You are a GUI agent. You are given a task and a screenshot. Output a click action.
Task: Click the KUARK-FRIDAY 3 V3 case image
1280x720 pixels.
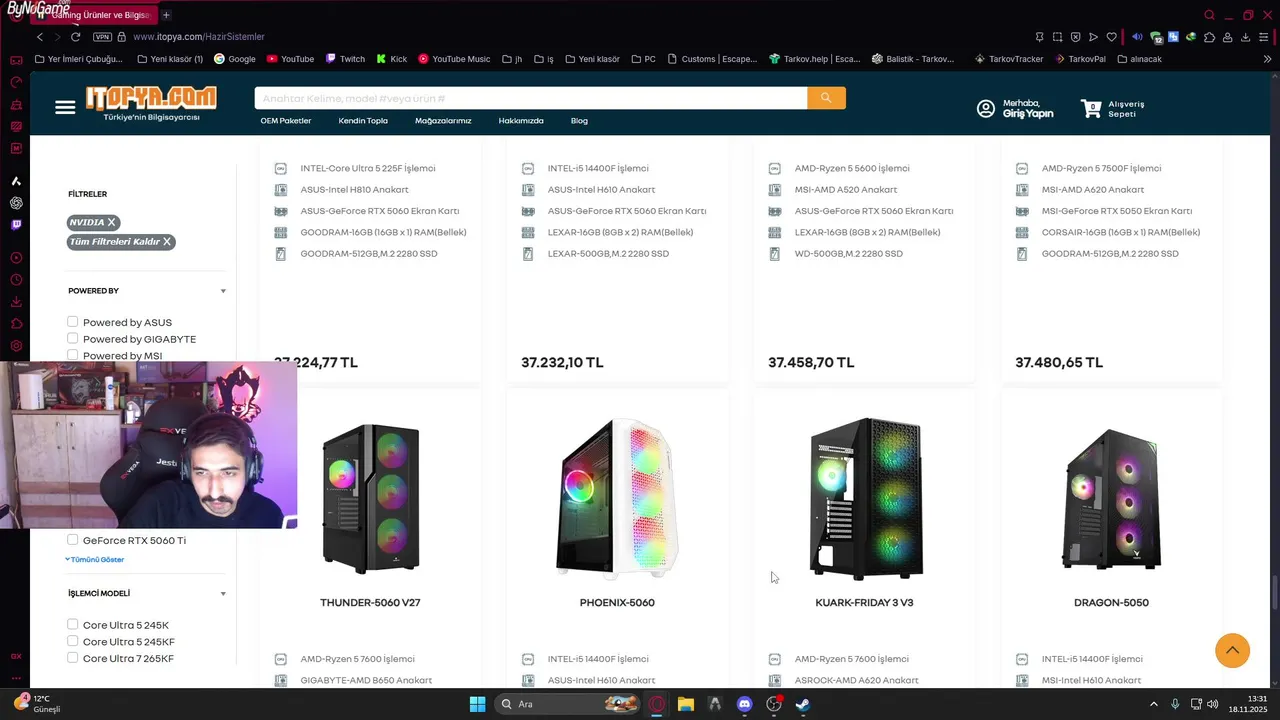click(x=865, y=498)
